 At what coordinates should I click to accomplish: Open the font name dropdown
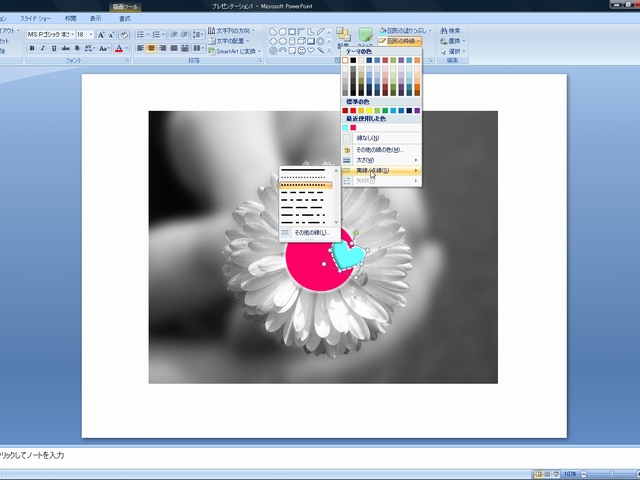click(x=71, y=34)
